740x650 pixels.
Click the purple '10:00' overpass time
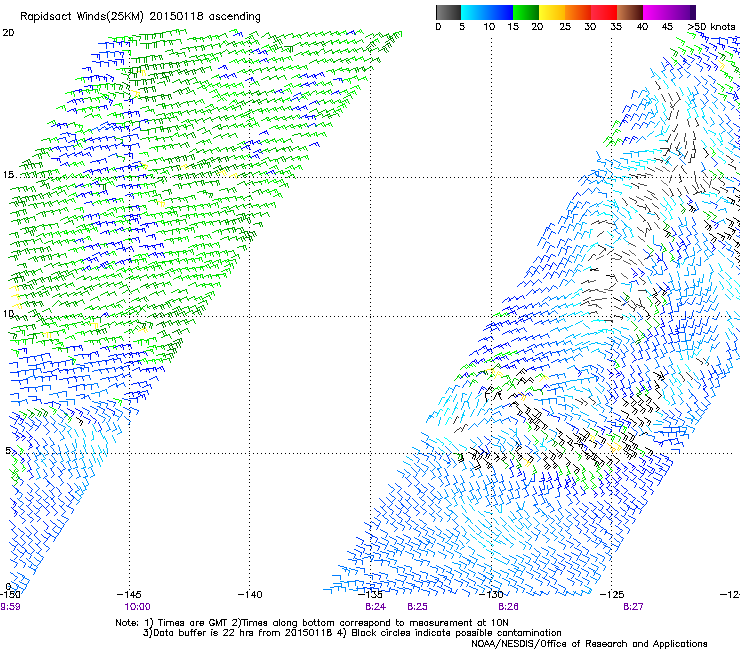coord(137,607)
